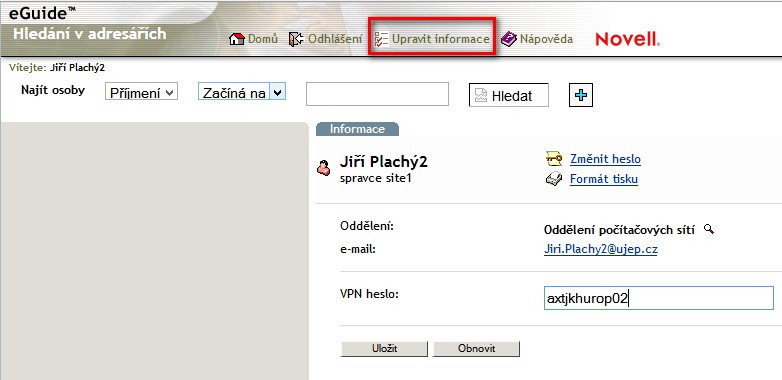Click the Upravit informace checklist icon
782x380 pixels.
point(382,39)
